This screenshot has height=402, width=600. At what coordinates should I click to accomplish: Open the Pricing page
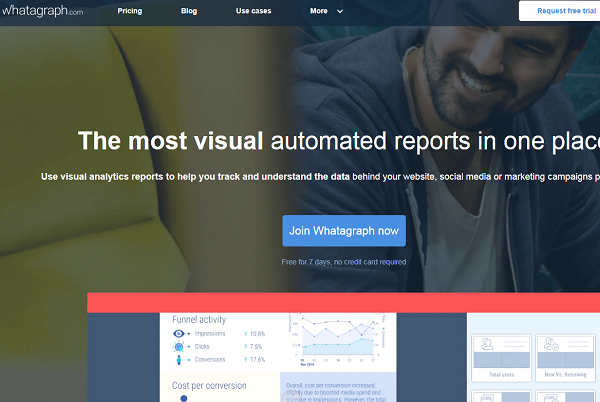point(129,11)
